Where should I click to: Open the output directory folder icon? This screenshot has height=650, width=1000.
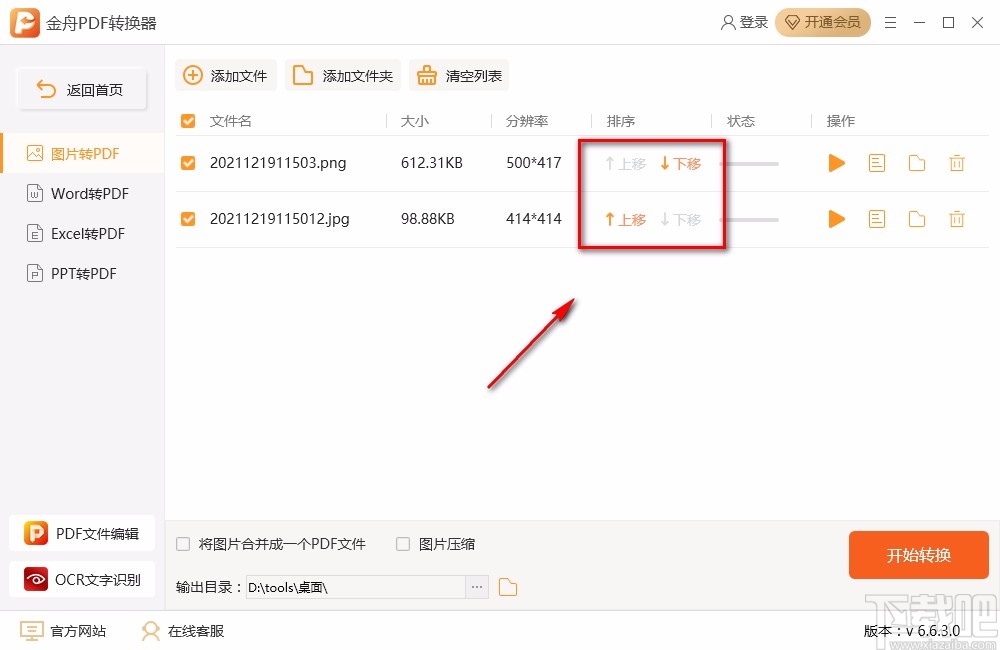pos(508,587)
